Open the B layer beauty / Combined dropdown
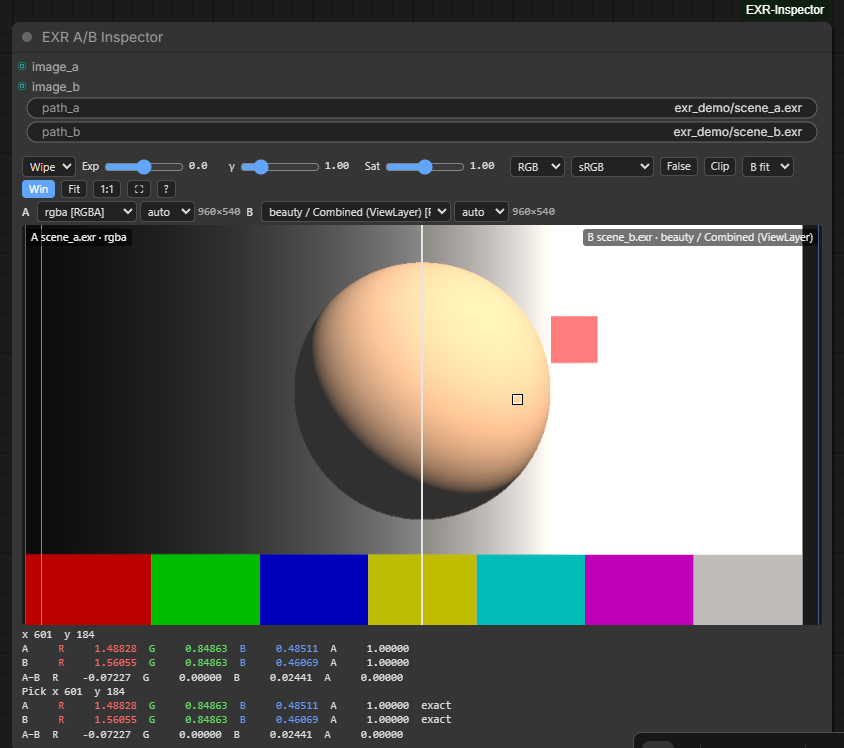The image size is (844, 748). (355, 212)
